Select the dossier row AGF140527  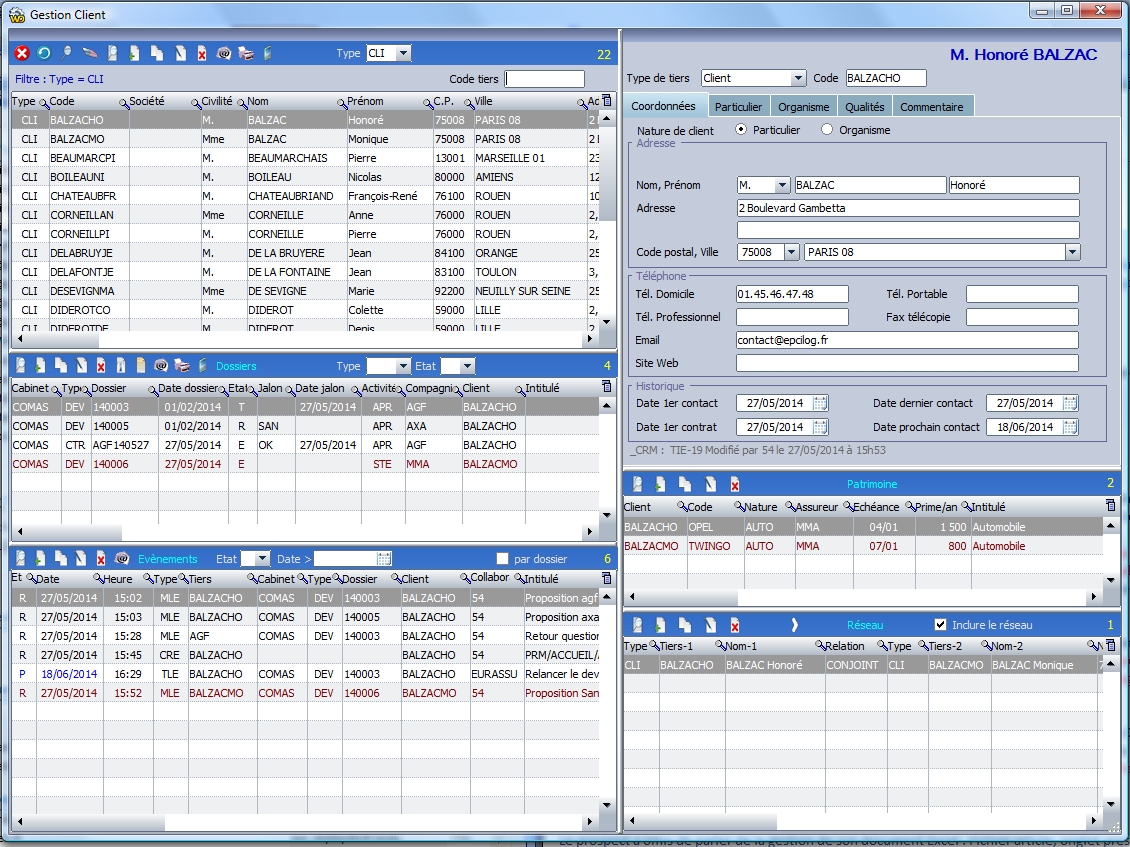point(305,445)
